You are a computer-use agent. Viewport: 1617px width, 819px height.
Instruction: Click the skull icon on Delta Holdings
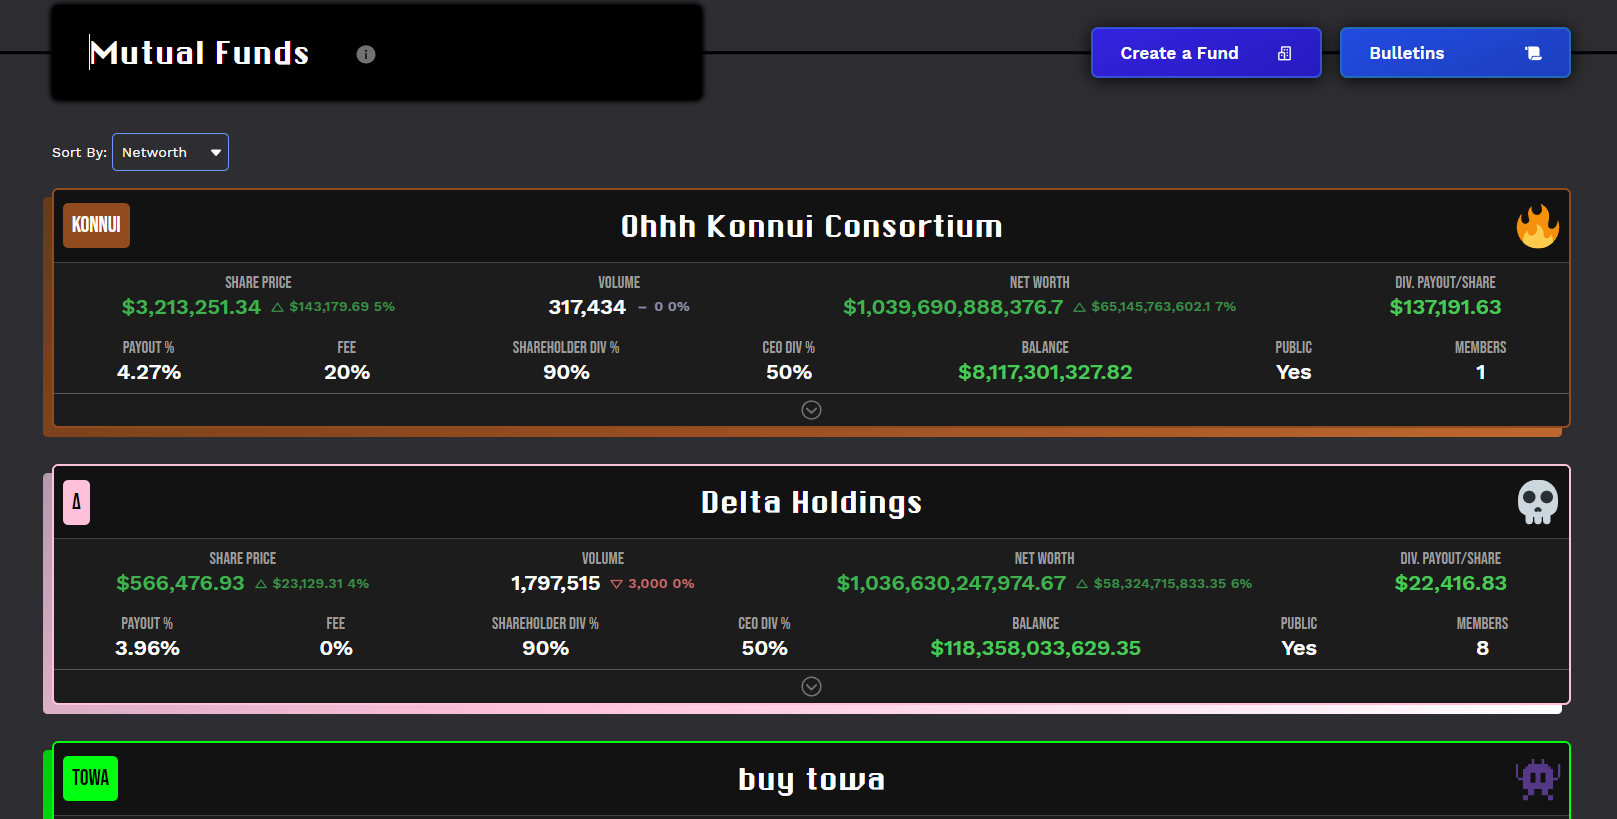1537,502
